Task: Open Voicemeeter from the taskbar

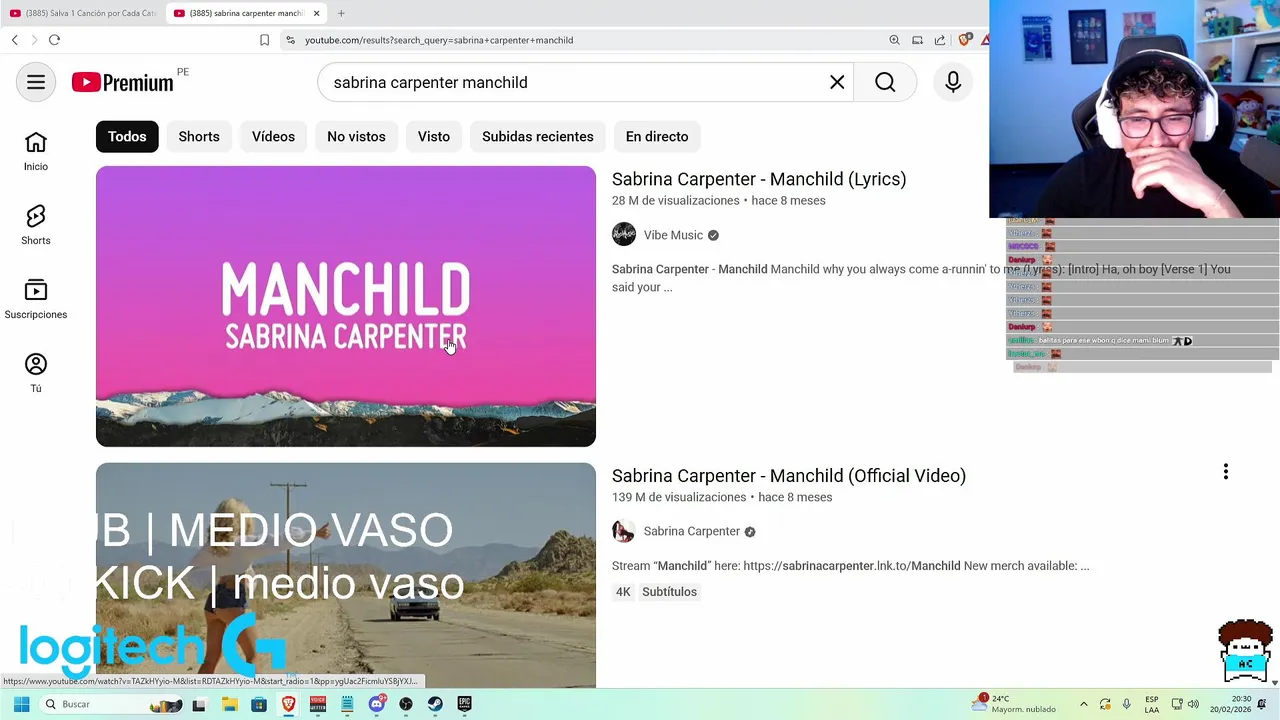Action: [x=318, y=704]
